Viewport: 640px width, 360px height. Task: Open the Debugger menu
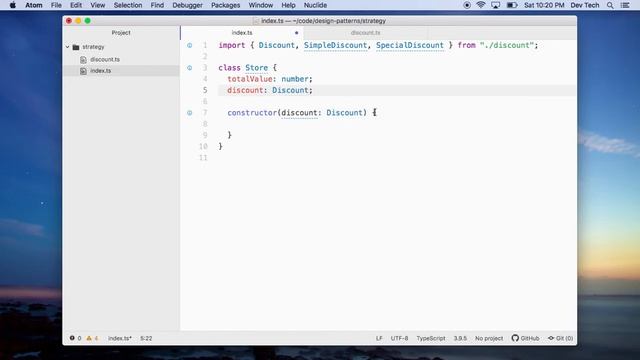(x=187, y=5)
